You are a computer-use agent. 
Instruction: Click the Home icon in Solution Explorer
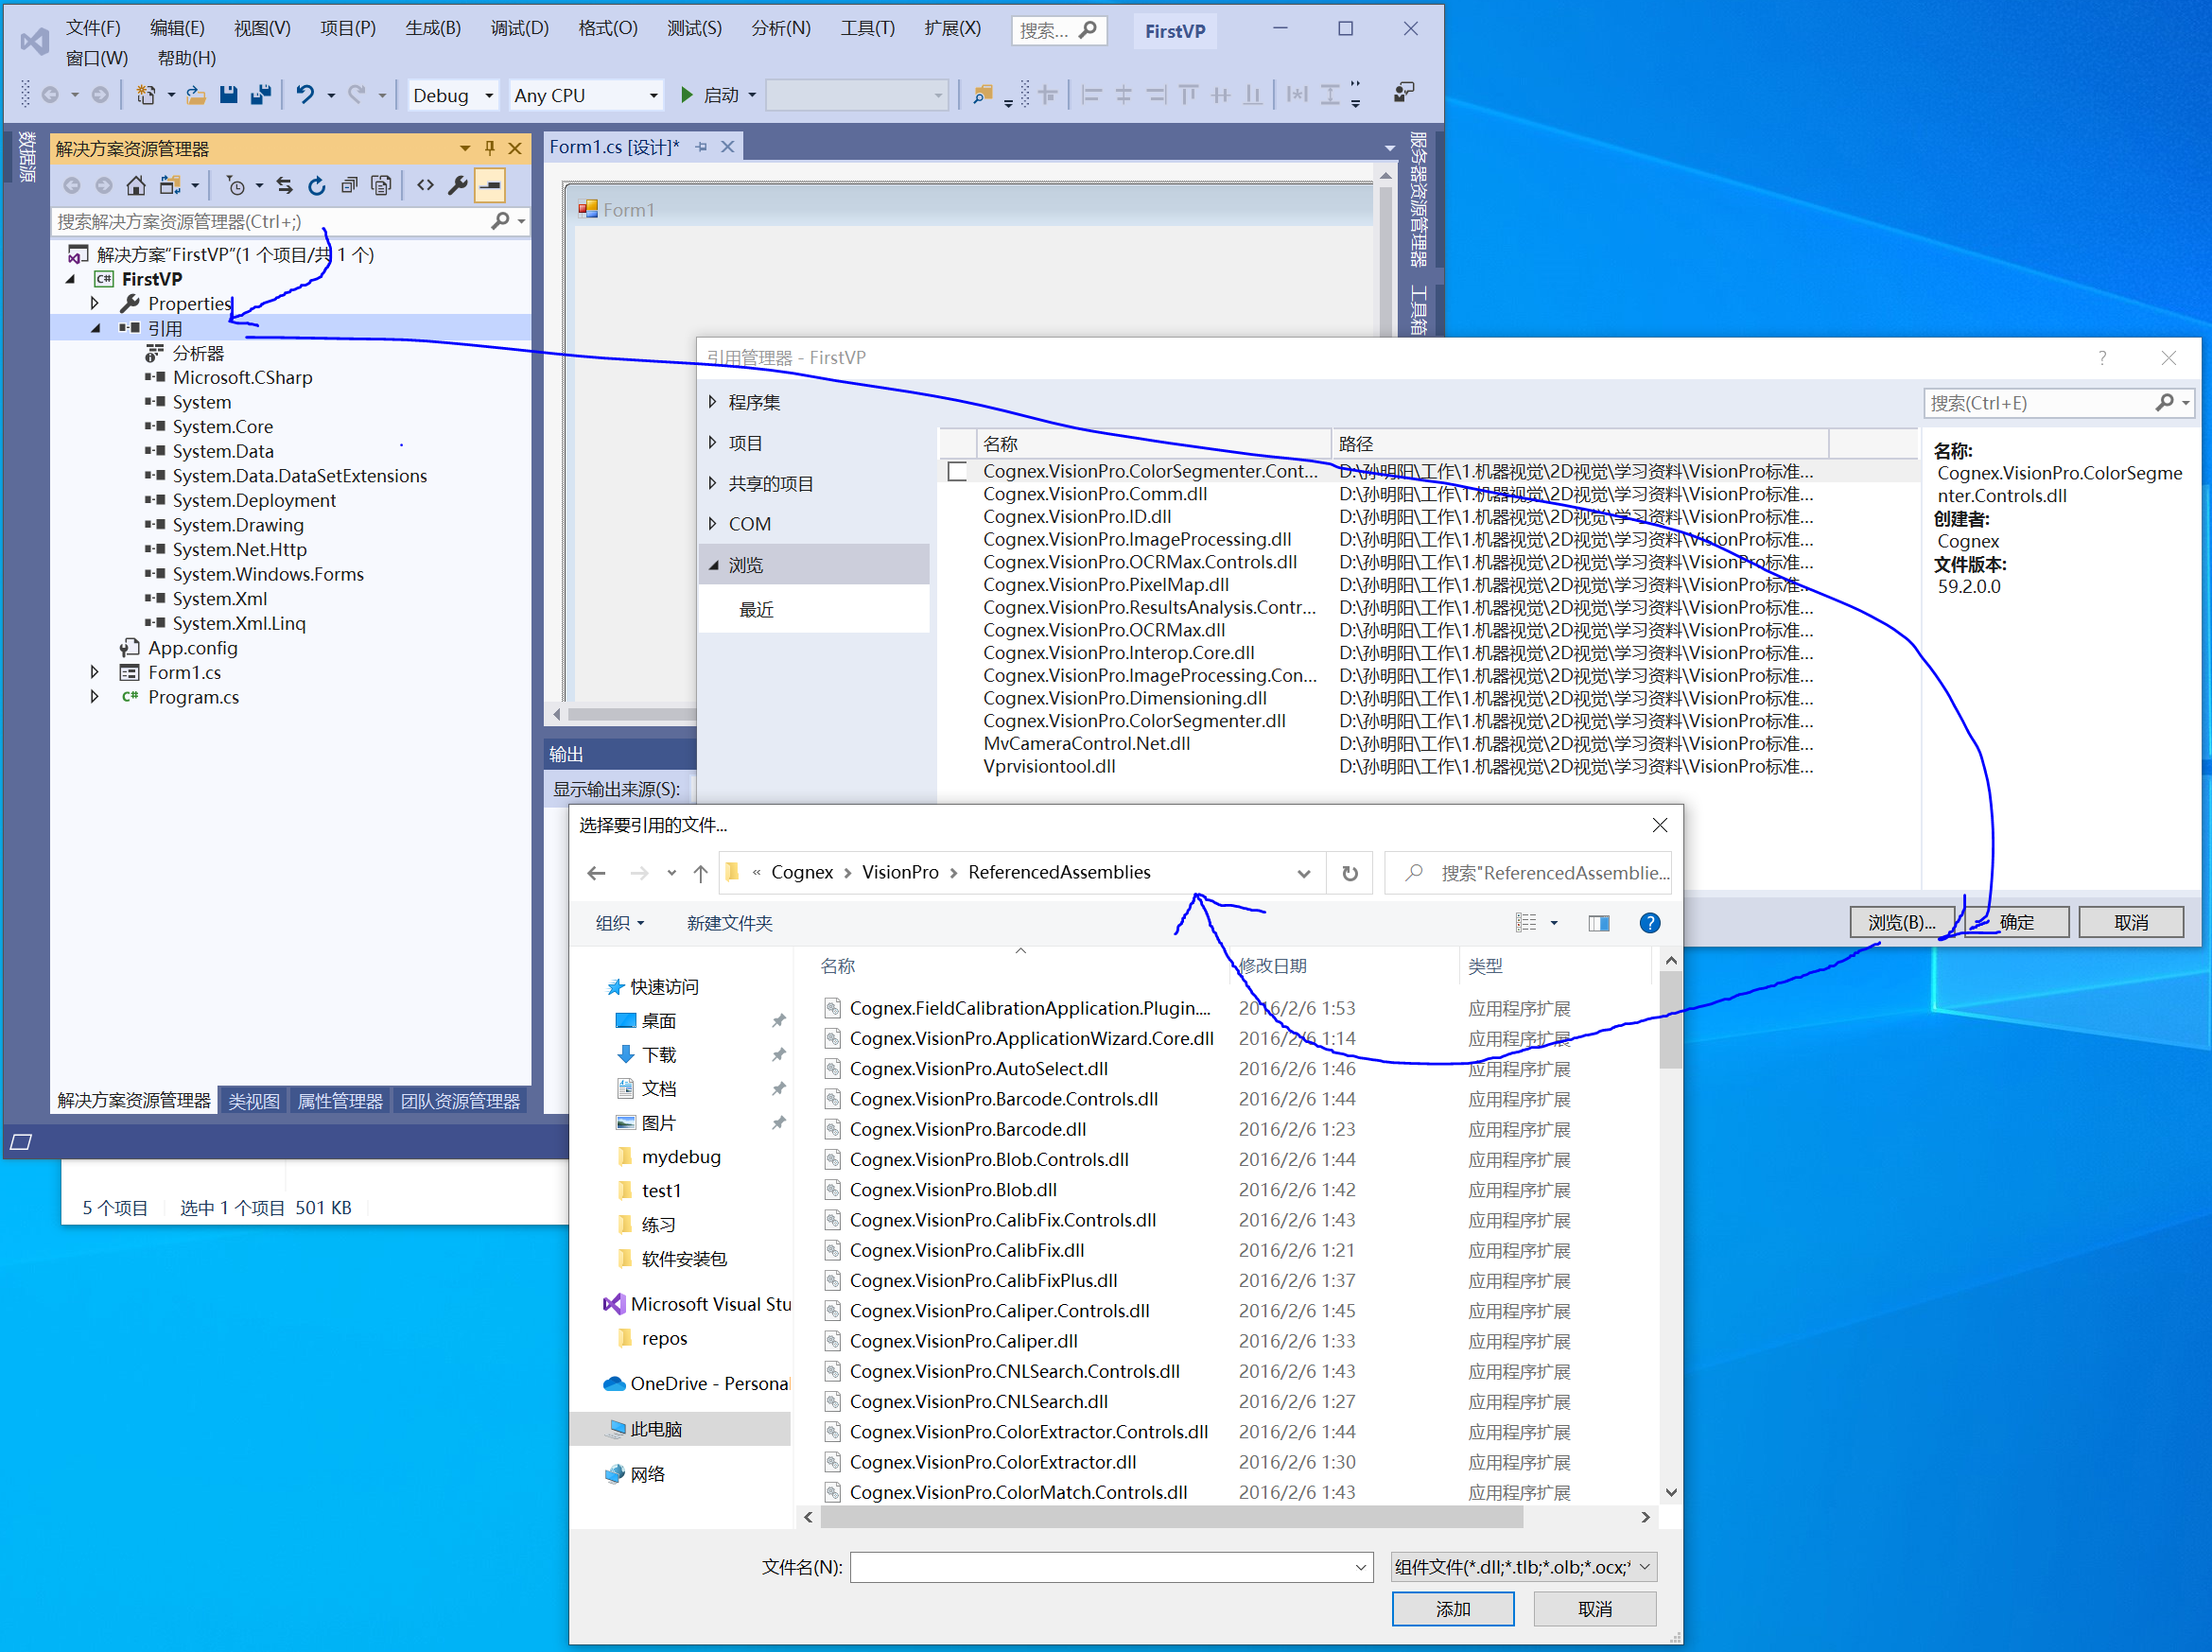pyautogui.click(x=136, y=185)
